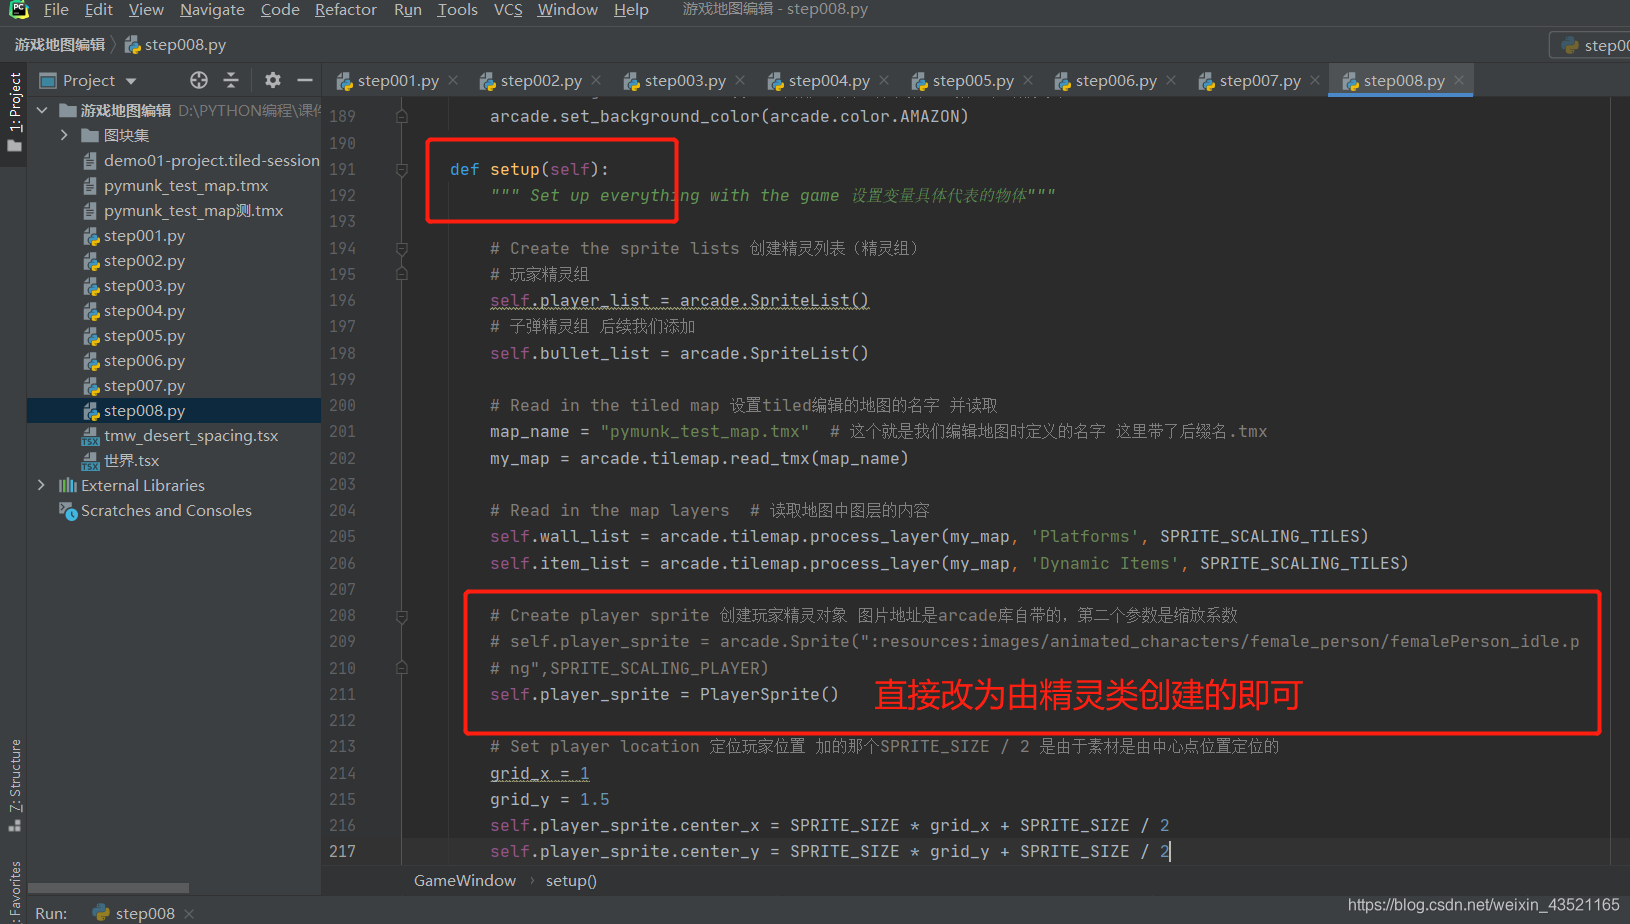Click the locate current file crosshair icon
1630x924 pixels.
pos(199,80)
